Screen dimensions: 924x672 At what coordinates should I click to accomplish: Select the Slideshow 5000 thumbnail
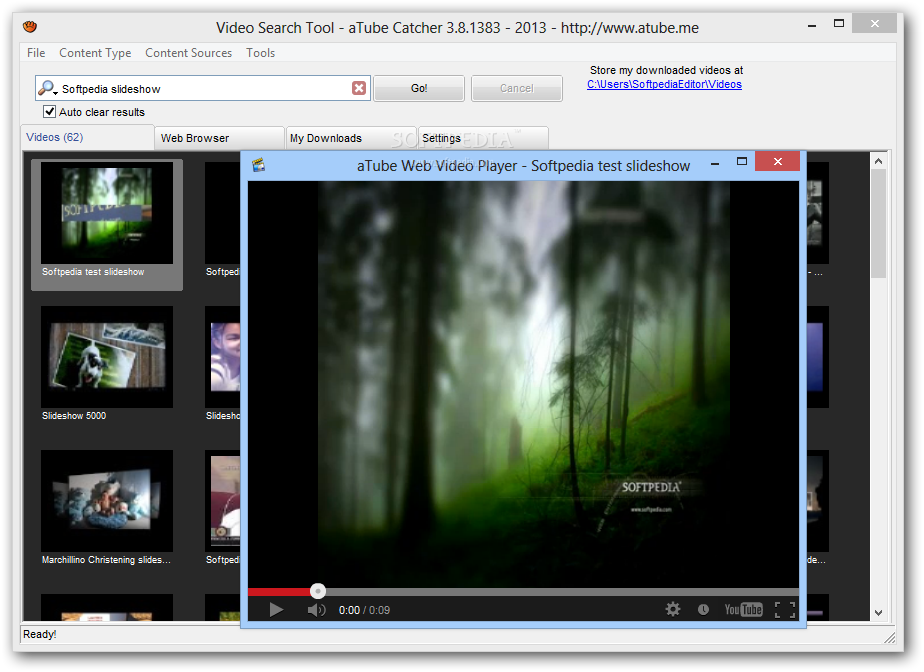point(107,357)
